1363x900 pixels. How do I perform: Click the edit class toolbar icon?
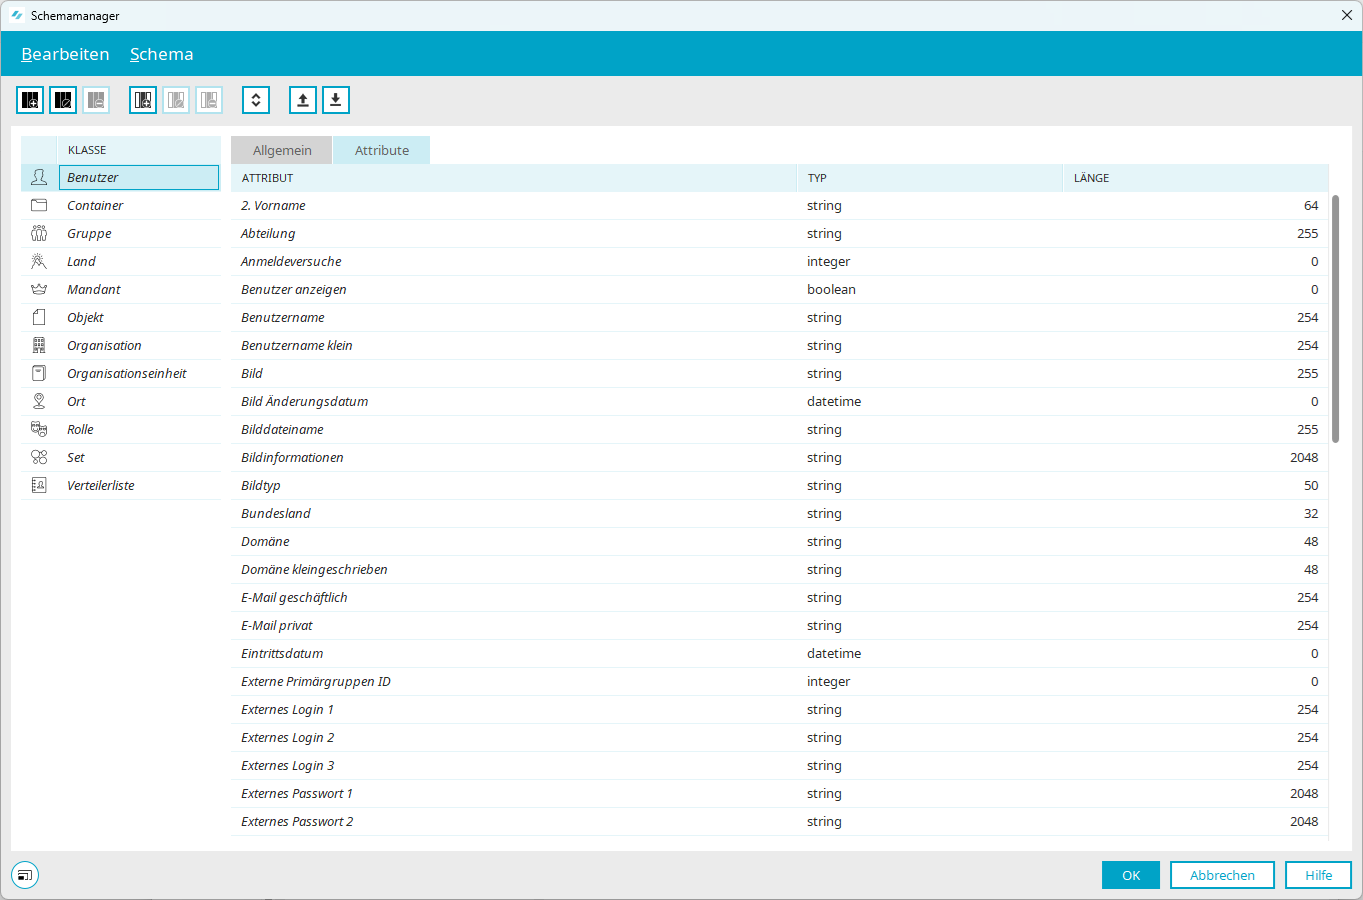point(63,100)
